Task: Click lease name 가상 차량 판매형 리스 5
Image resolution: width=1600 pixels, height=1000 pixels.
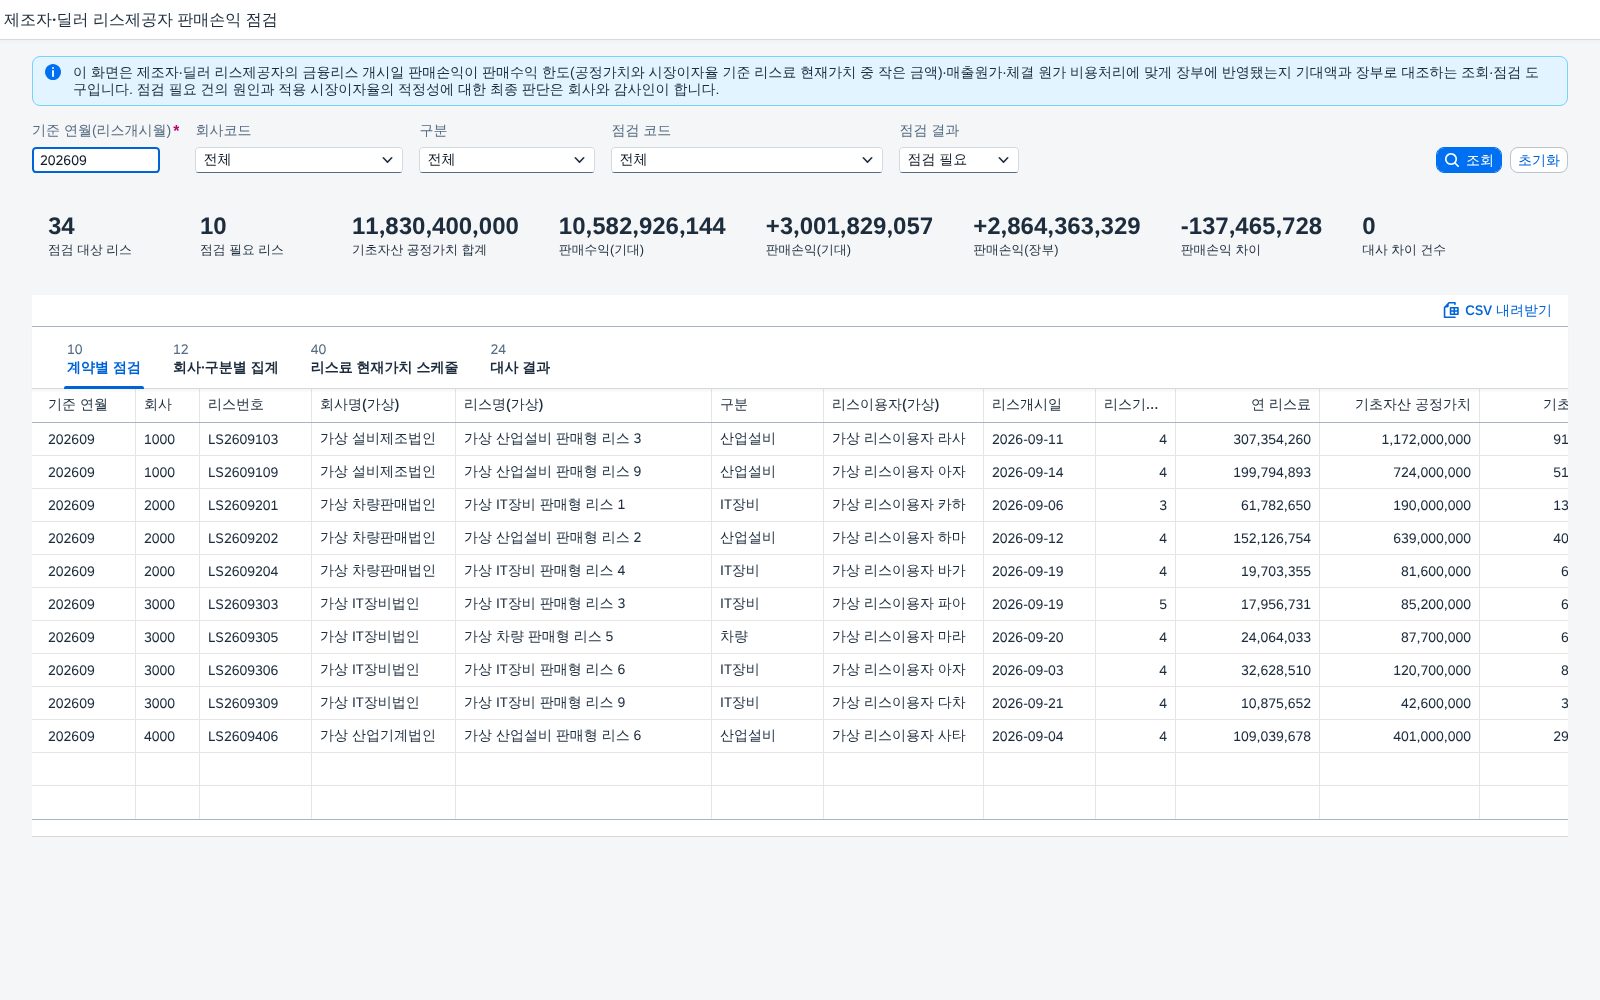Action: (x=583, y=637)
